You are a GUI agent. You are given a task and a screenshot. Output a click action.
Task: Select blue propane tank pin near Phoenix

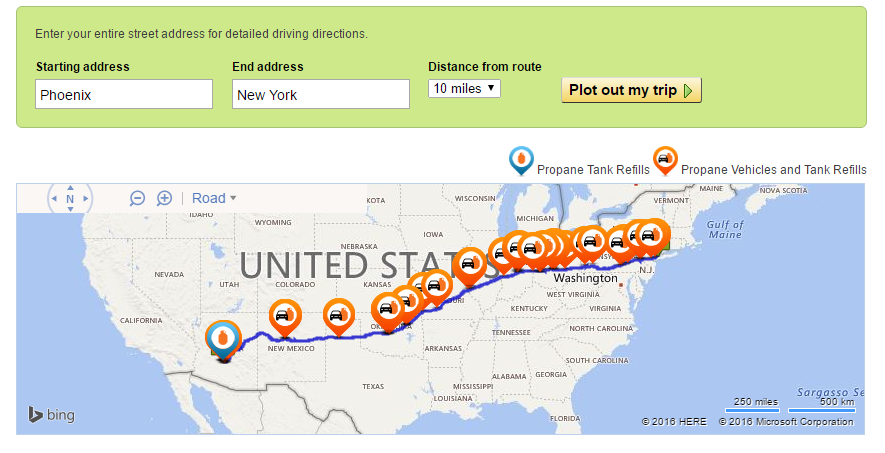point(224,338)
